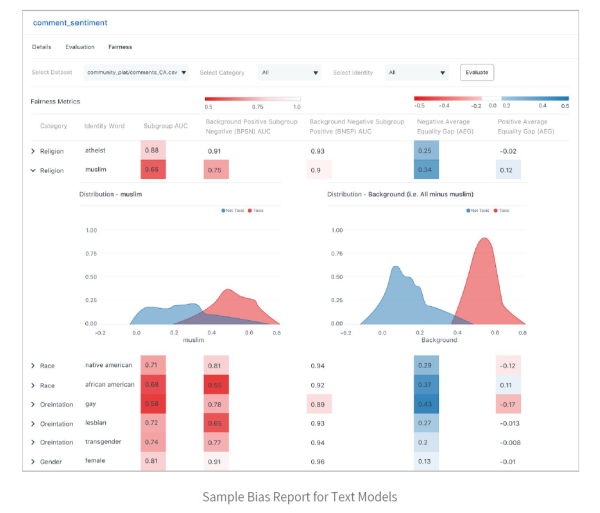This screenshot has width=600, height=513.
Task: Open the Evaluation tab
Action: pyautogui.click(x=80, y=46)
